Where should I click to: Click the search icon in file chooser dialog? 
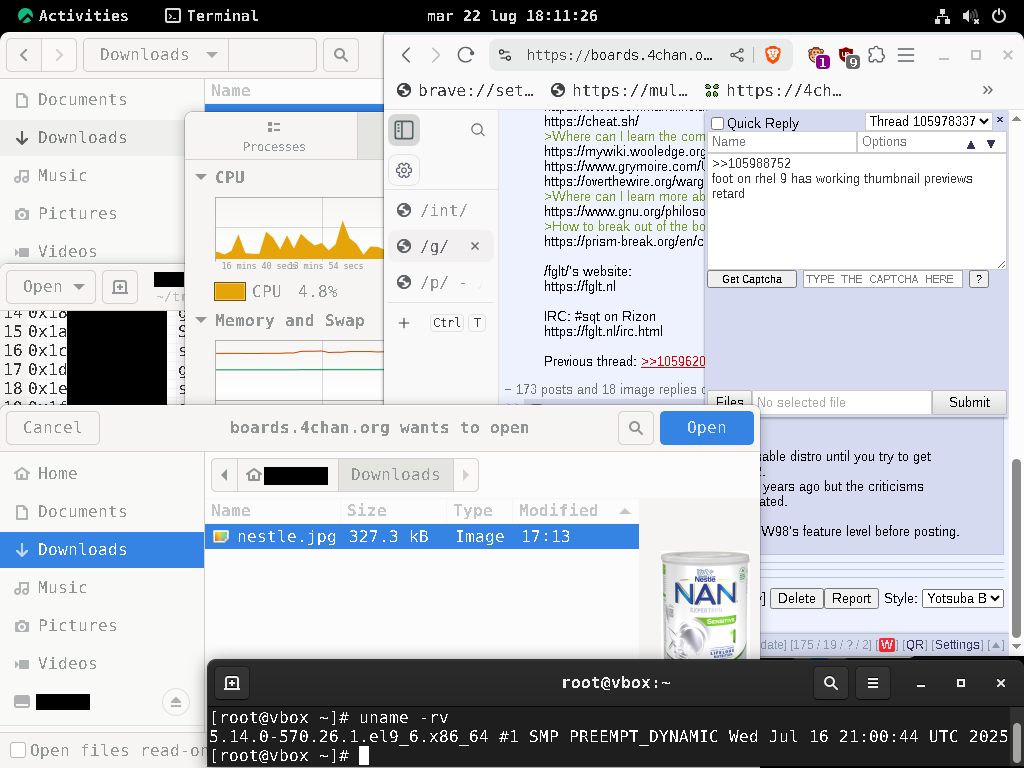click(x=636, y=428)
